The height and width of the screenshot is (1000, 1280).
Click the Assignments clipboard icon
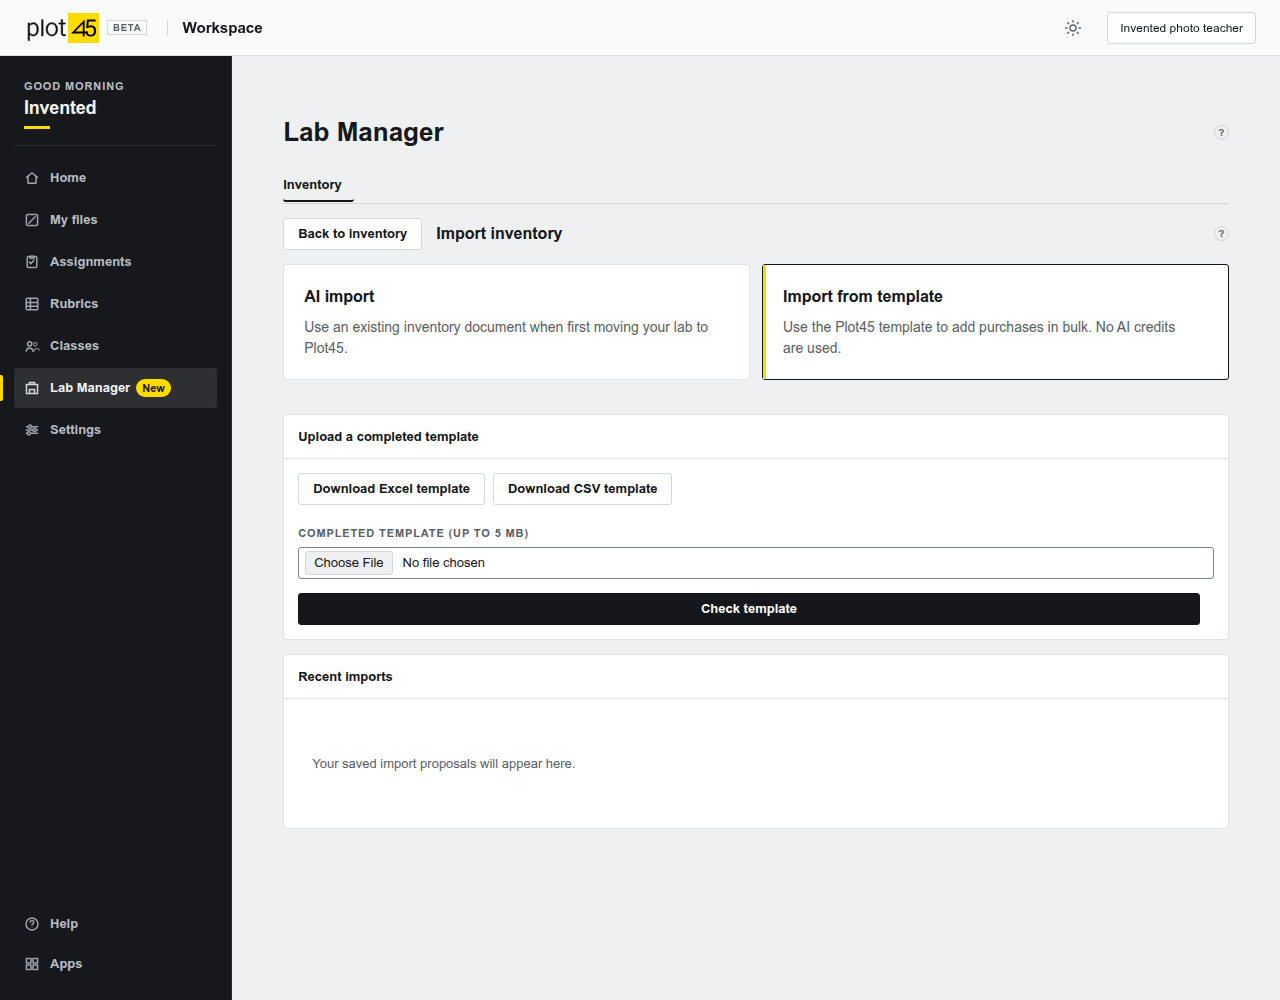coord(32,262)
